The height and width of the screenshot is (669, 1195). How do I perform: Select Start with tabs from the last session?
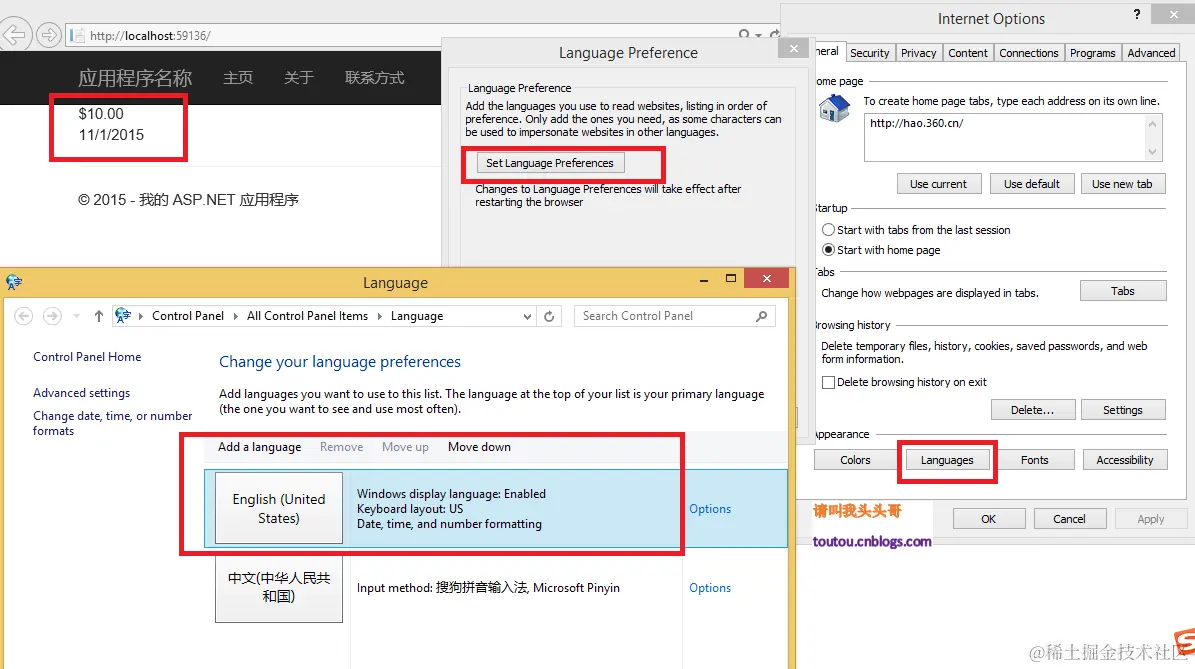click(x=828, y=229)
